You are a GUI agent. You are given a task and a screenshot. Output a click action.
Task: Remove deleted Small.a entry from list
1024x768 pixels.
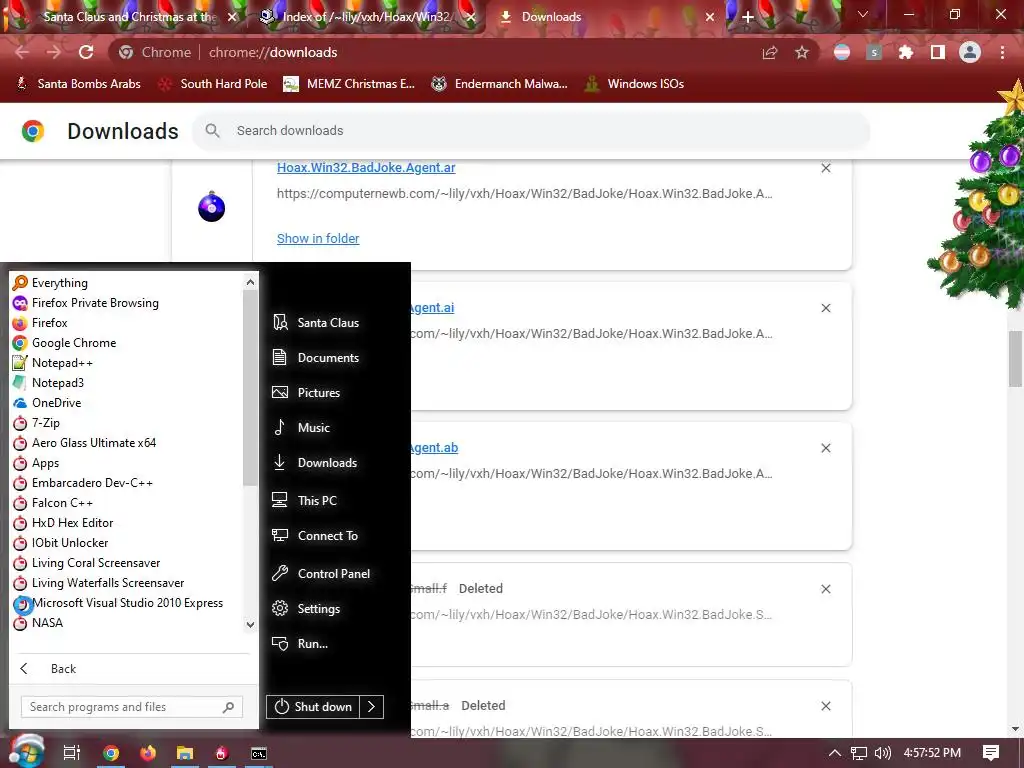pyautogui.click(x=825, y=706)
